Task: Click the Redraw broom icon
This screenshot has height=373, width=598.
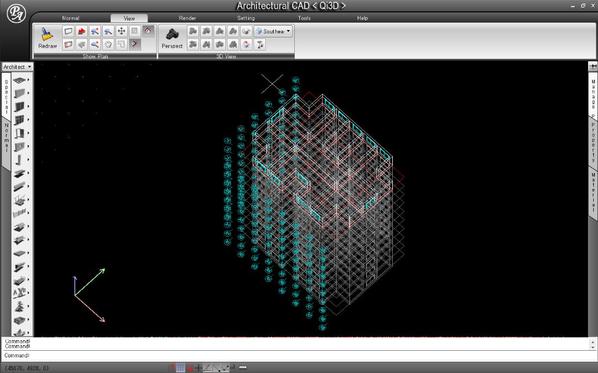Action: pyautogui.click(x=47, y=38)
